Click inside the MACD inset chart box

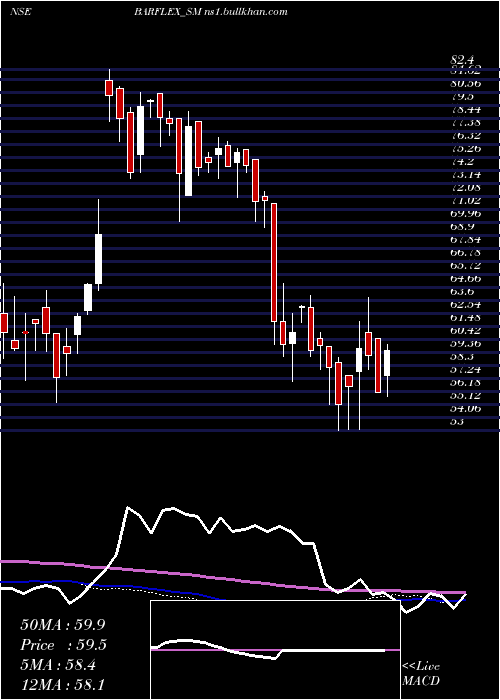(x=275, y=650)
